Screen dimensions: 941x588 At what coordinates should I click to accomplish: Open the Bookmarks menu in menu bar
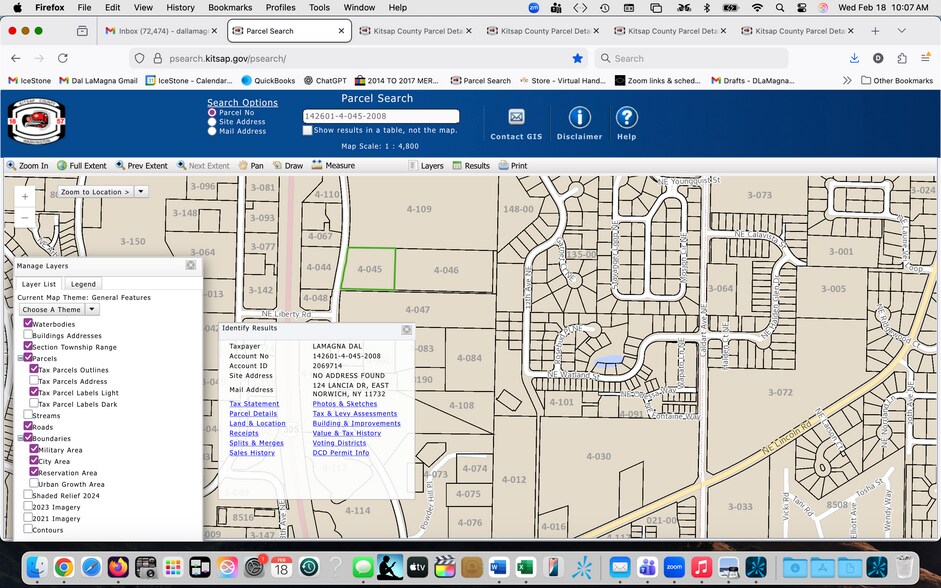[x=229, y=7]
